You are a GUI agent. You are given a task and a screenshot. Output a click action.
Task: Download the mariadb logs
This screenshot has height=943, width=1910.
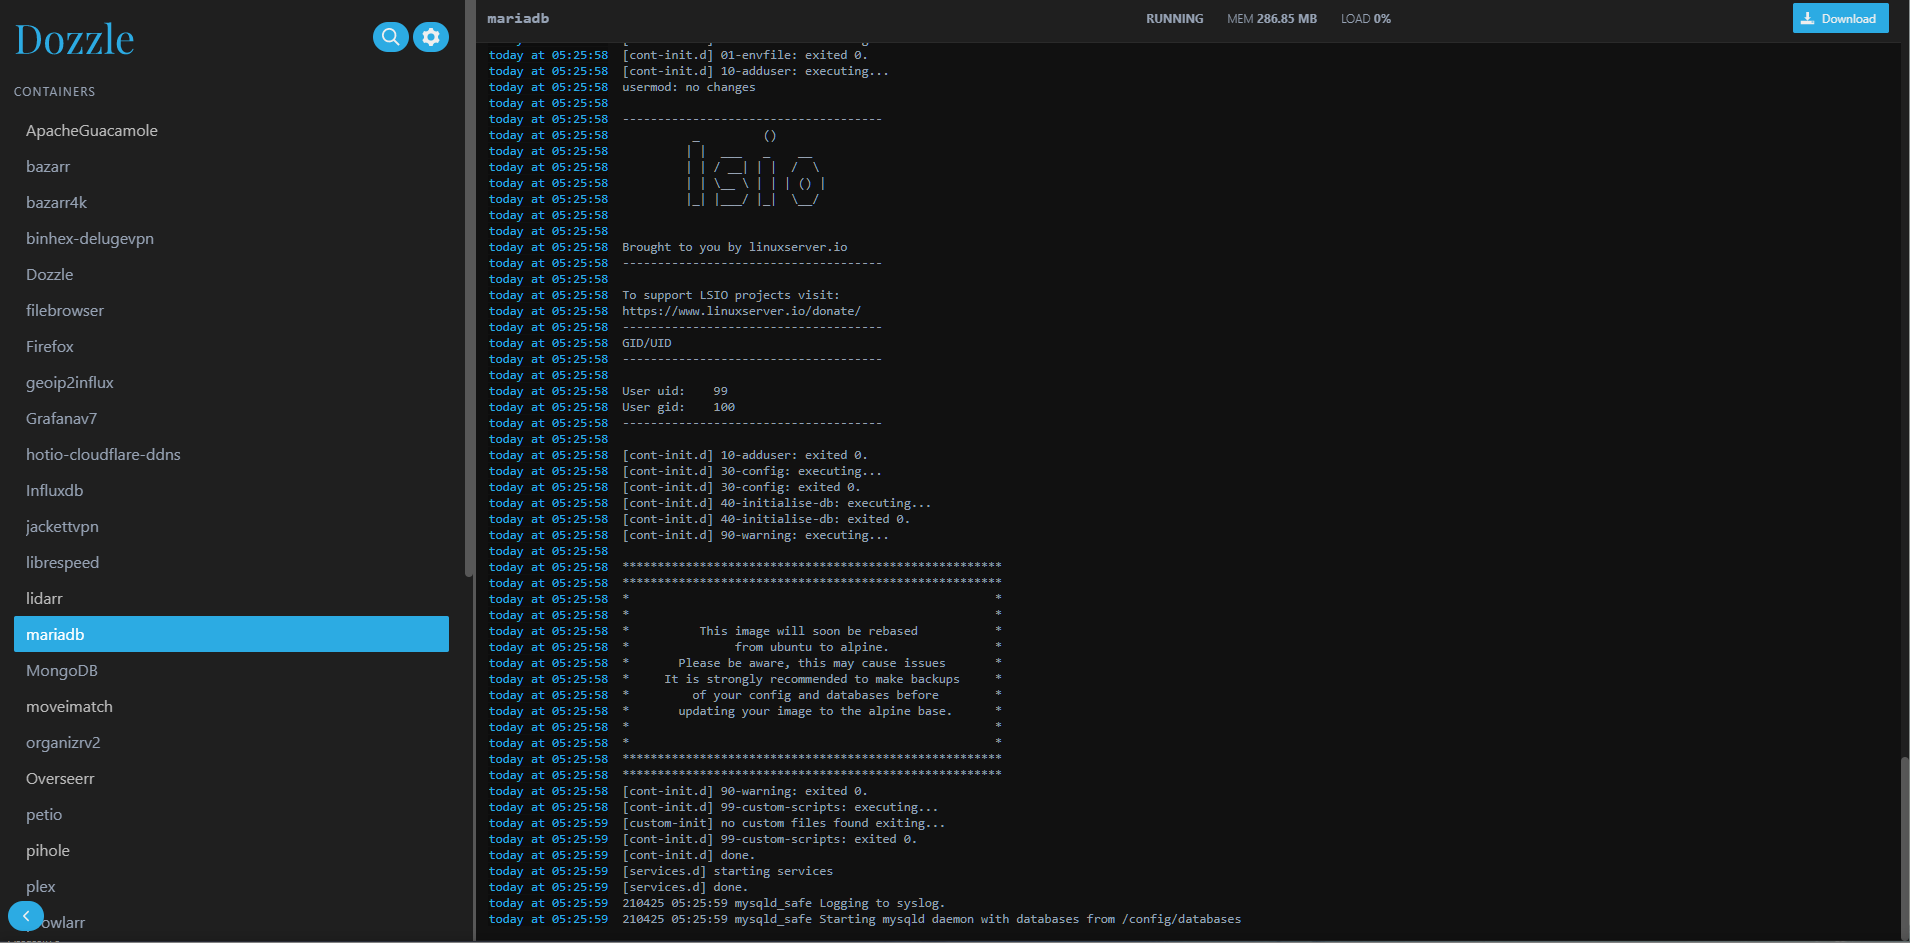tap(1840, 18)
